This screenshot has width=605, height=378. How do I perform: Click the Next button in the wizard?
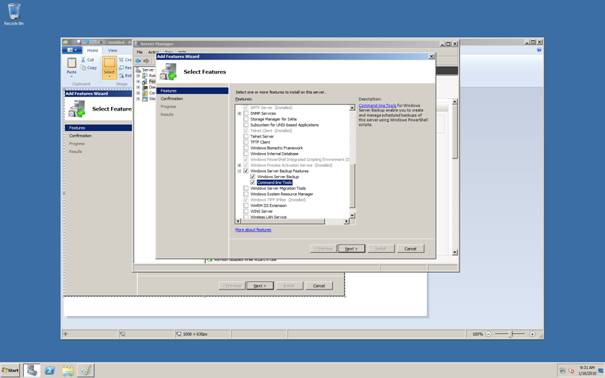click(350, 248)
